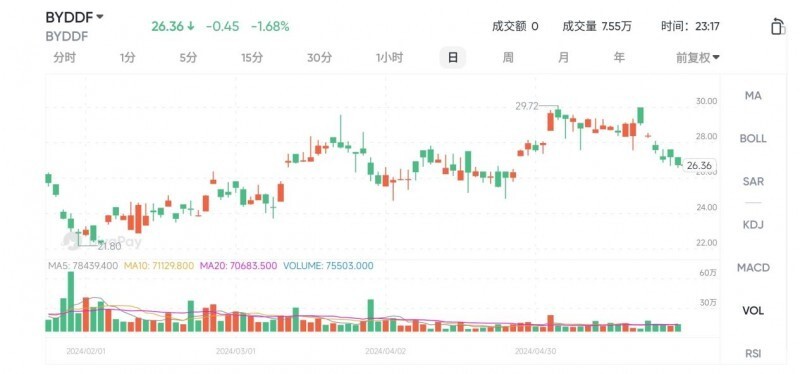Show the MACD sub-indicator

753,267
